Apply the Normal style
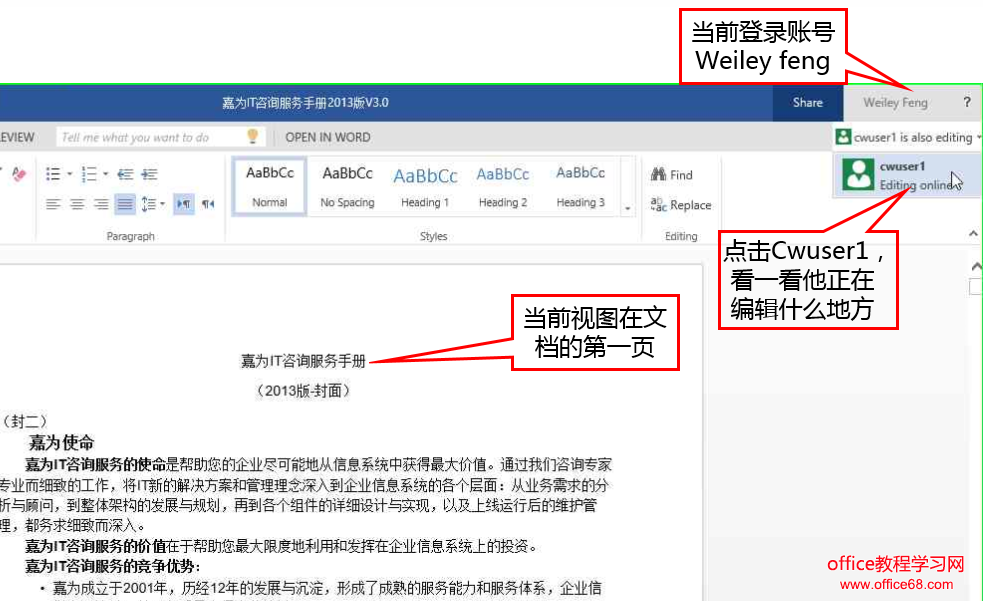983x601 pixels. click(270, 187)
